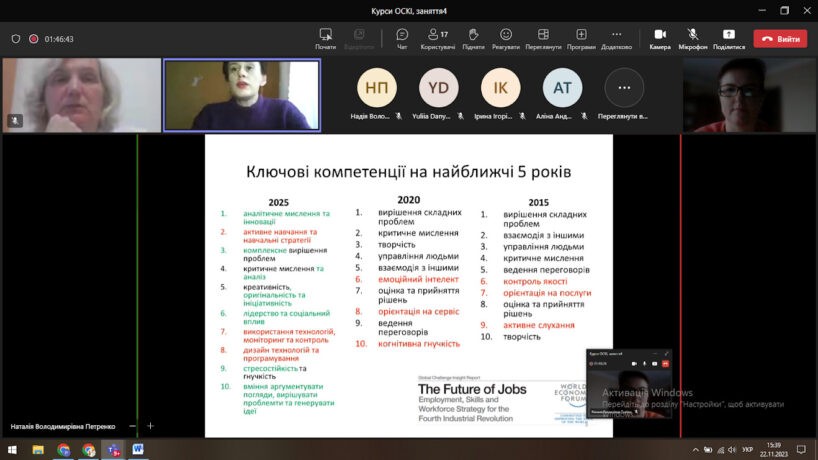
Task: Open the Chat (Чат) panel
Action: coord(402,38)
